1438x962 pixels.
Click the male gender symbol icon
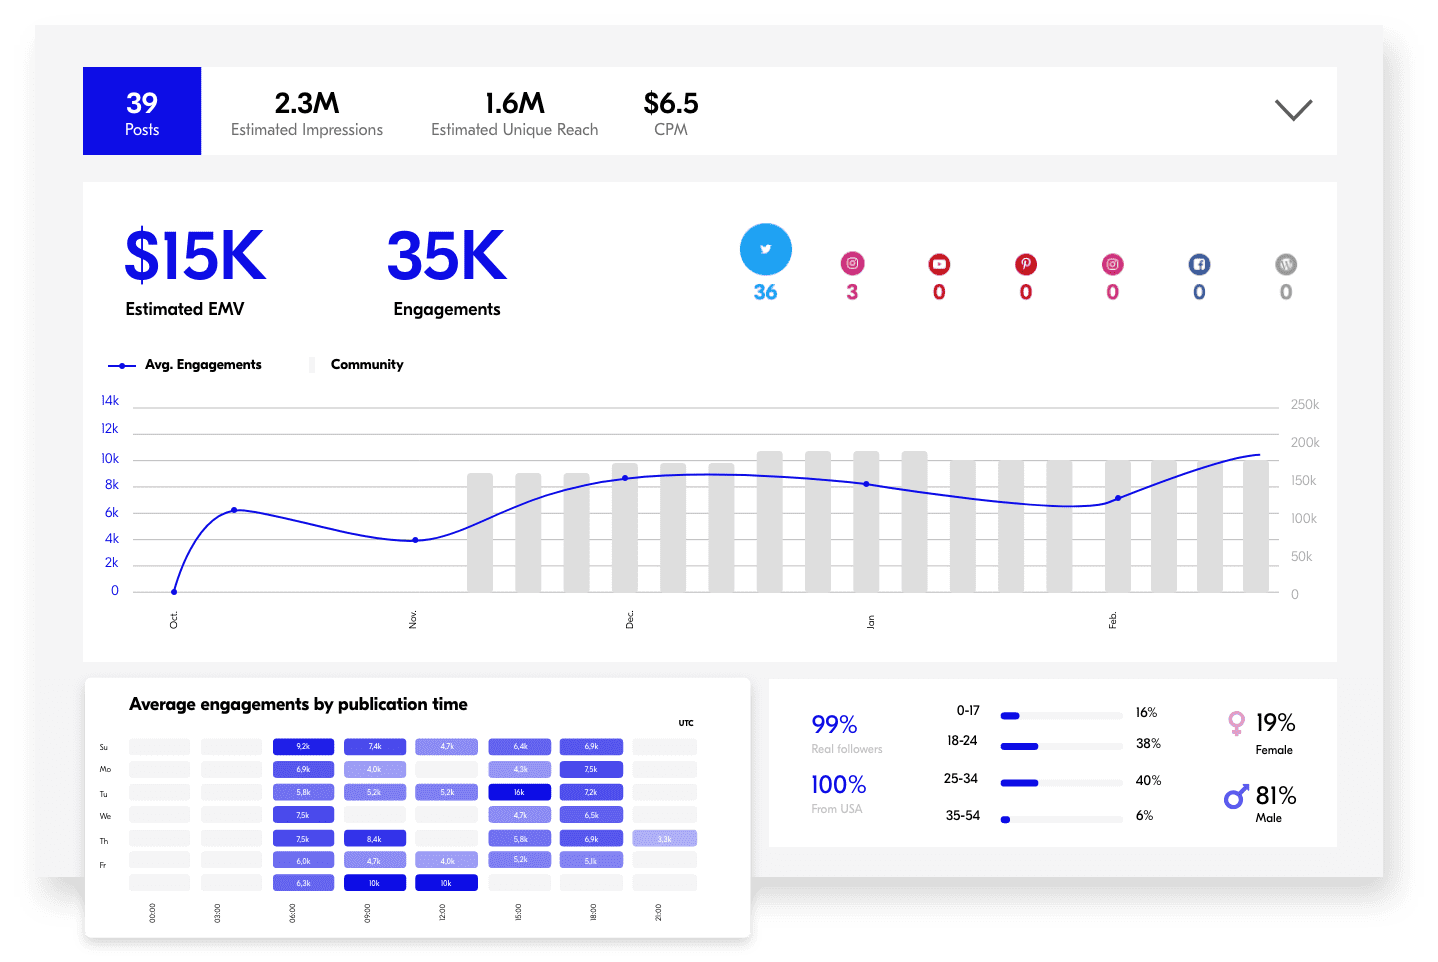pyautogui.click(x=1236, y=797)
